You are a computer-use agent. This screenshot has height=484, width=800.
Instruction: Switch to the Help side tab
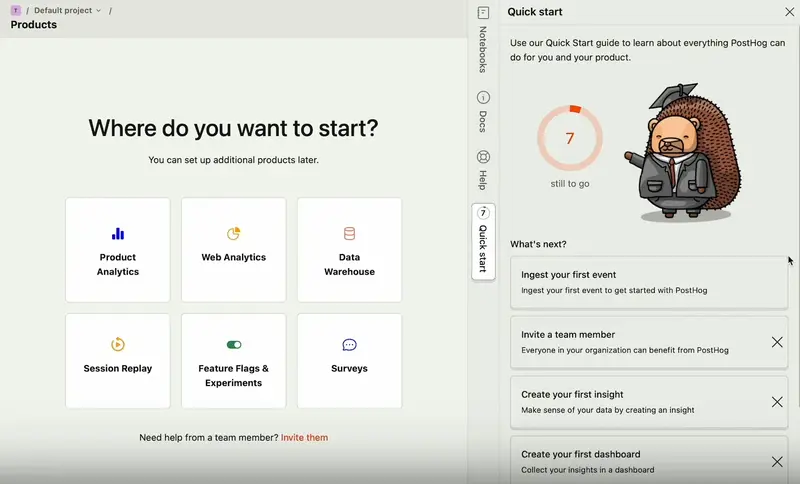(x=483, y=170)
